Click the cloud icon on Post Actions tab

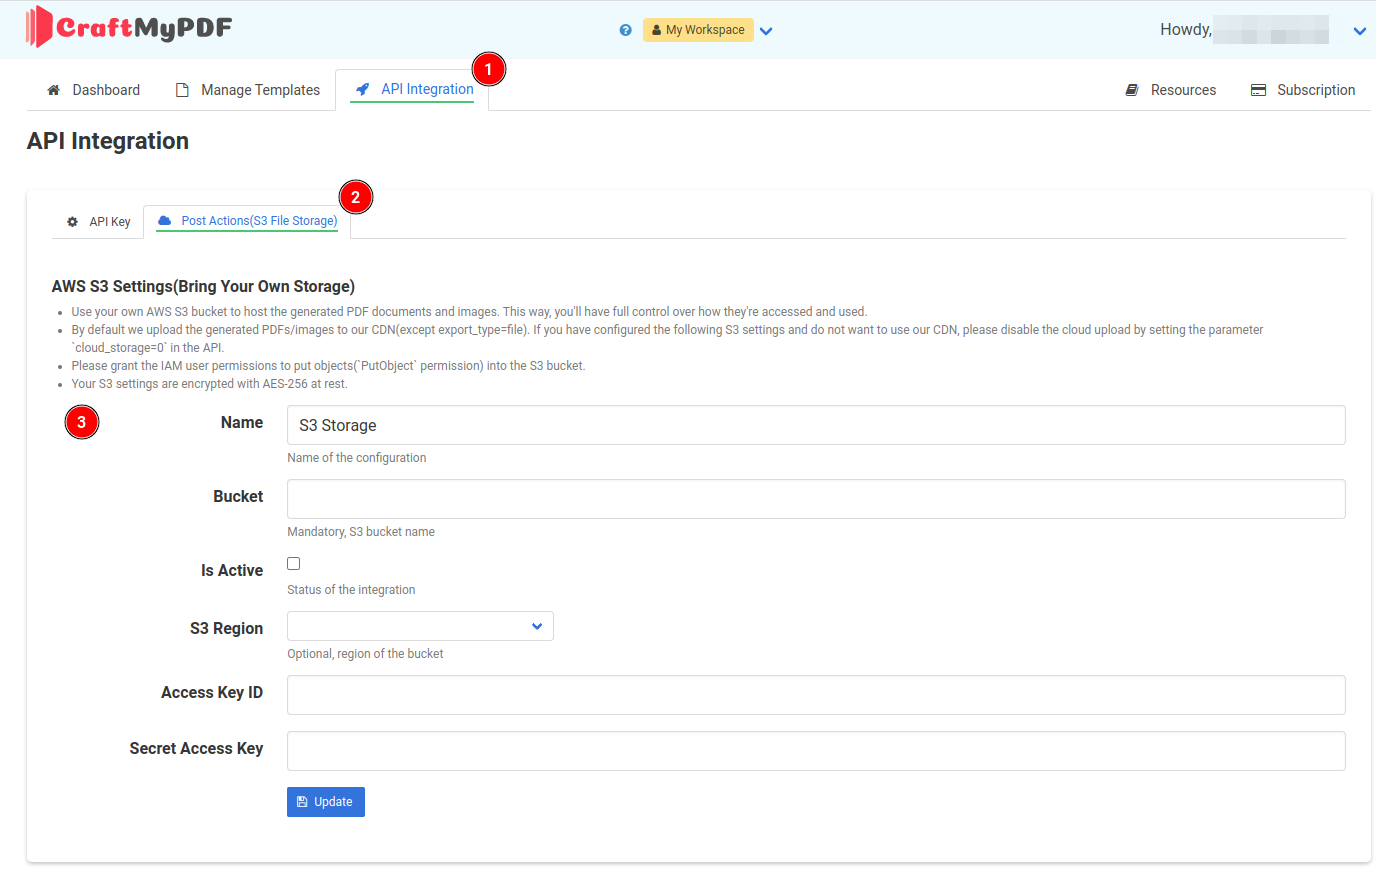tap(165, 221)
